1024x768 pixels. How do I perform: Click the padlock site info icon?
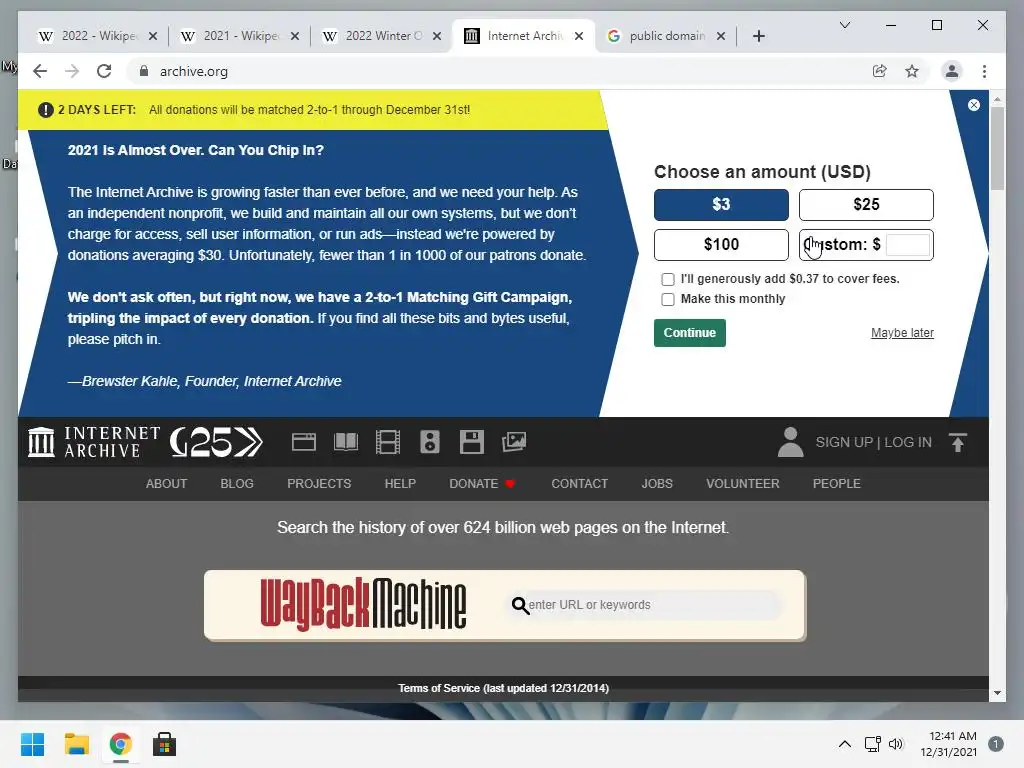144,71
